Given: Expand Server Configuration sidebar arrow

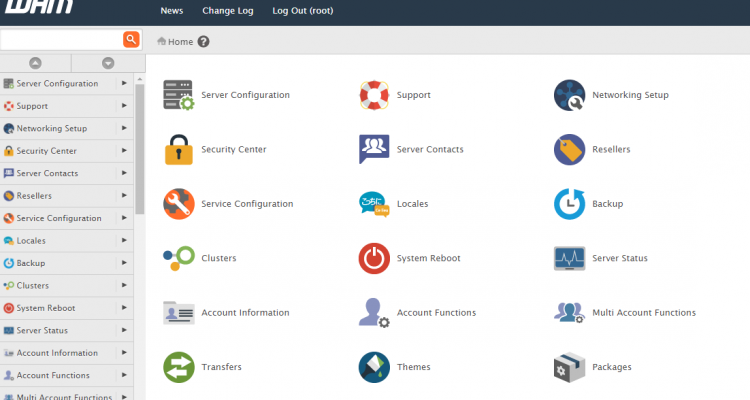Looking at the screenshot, I should point(124,83).
